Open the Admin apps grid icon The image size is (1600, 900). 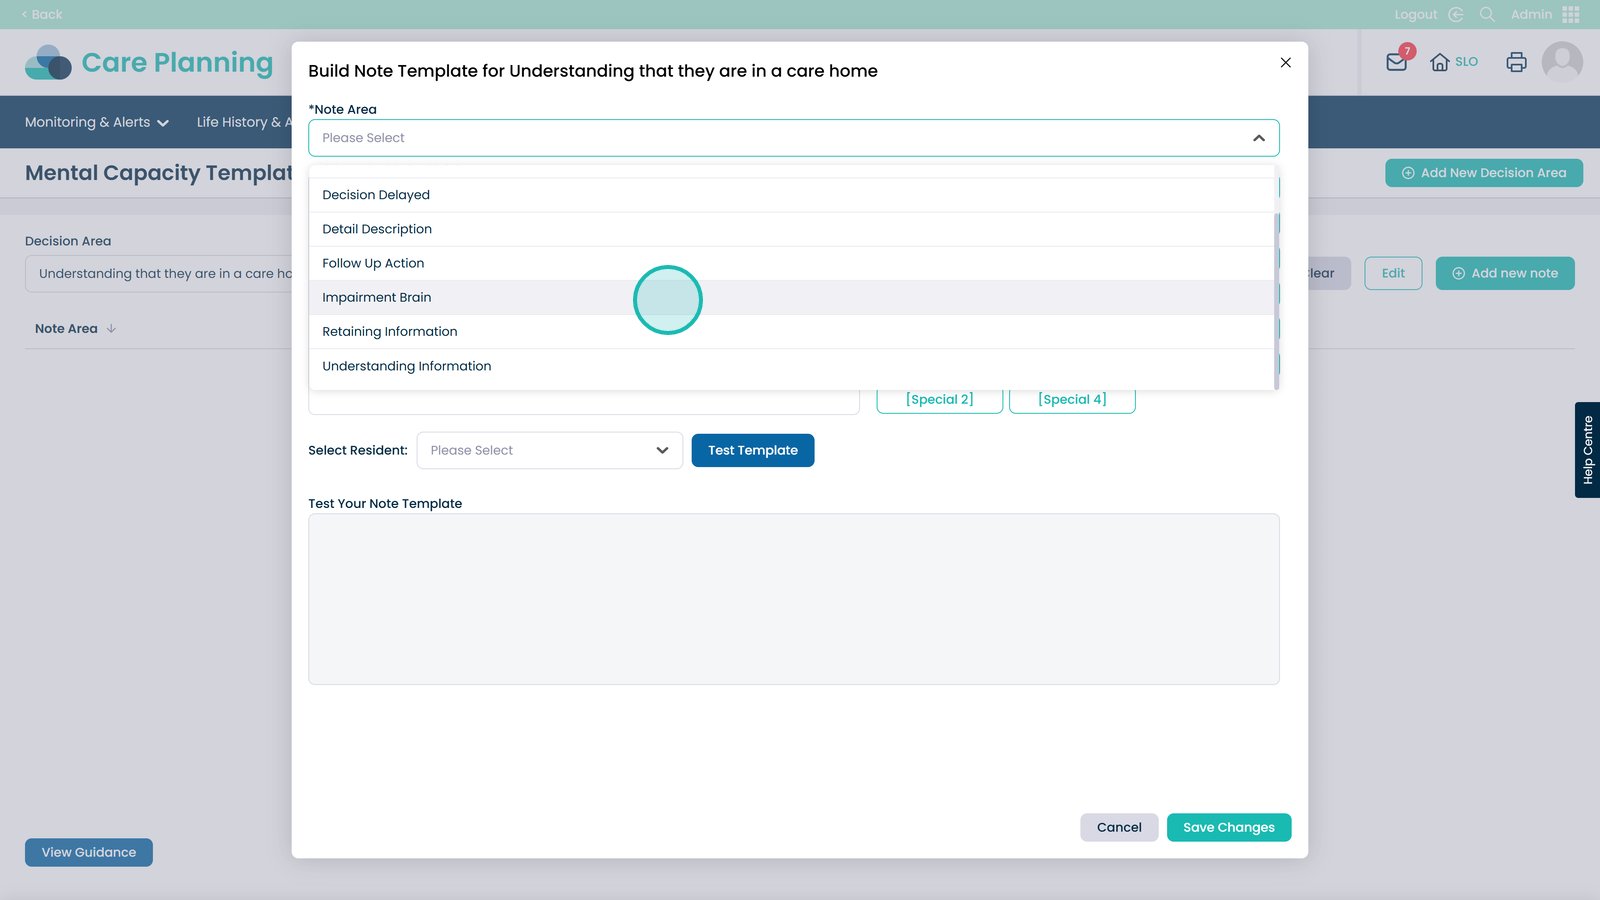point(1571,14)
